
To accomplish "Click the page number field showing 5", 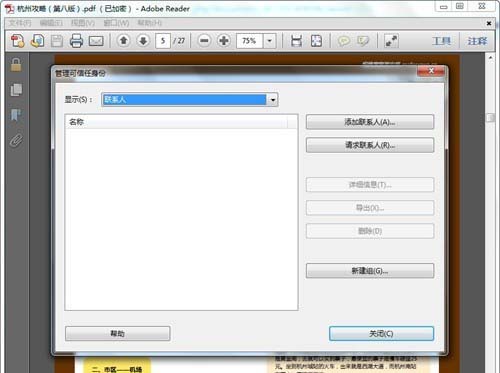I will coord(163,41).
